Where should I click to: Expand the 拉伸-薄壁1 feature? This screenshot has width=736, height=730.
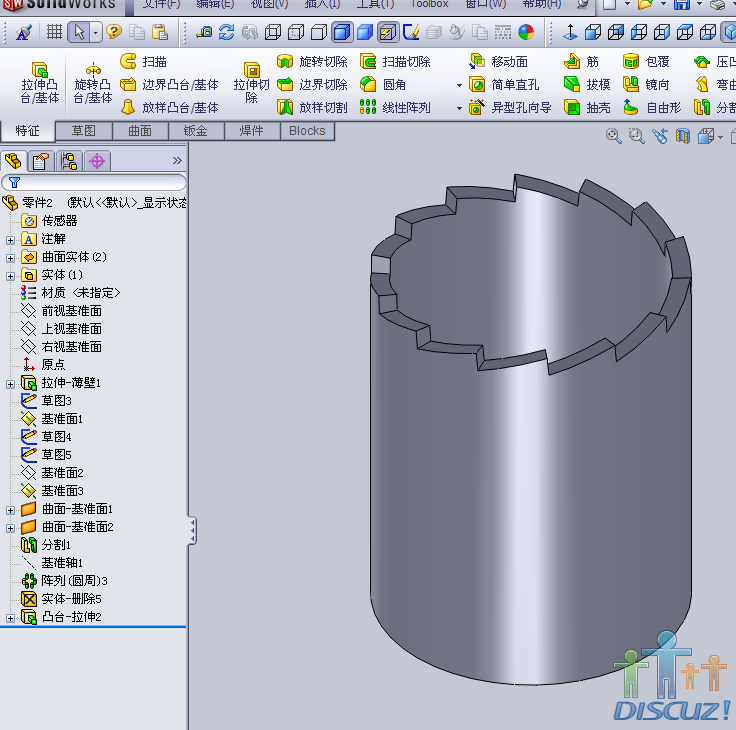click(10, 384)
